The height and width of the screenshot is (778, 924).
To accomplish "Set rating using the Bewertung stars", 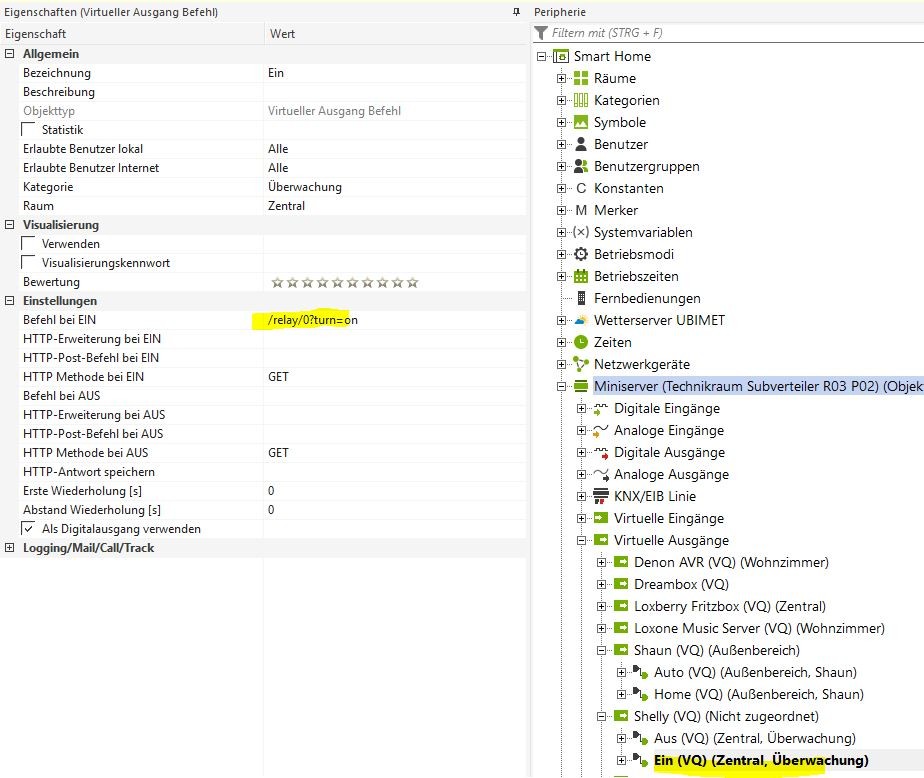I will [x=344, y=283].
